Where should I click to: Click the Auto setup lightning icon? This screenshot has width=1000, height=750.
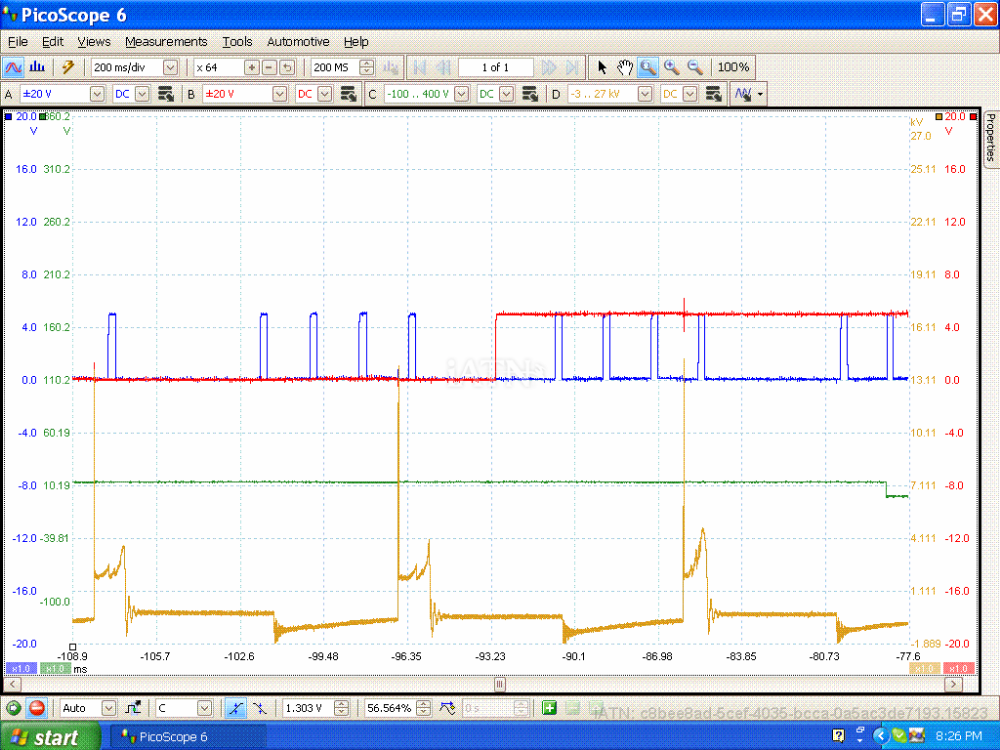pyautogui.click(x=68, y=67)
